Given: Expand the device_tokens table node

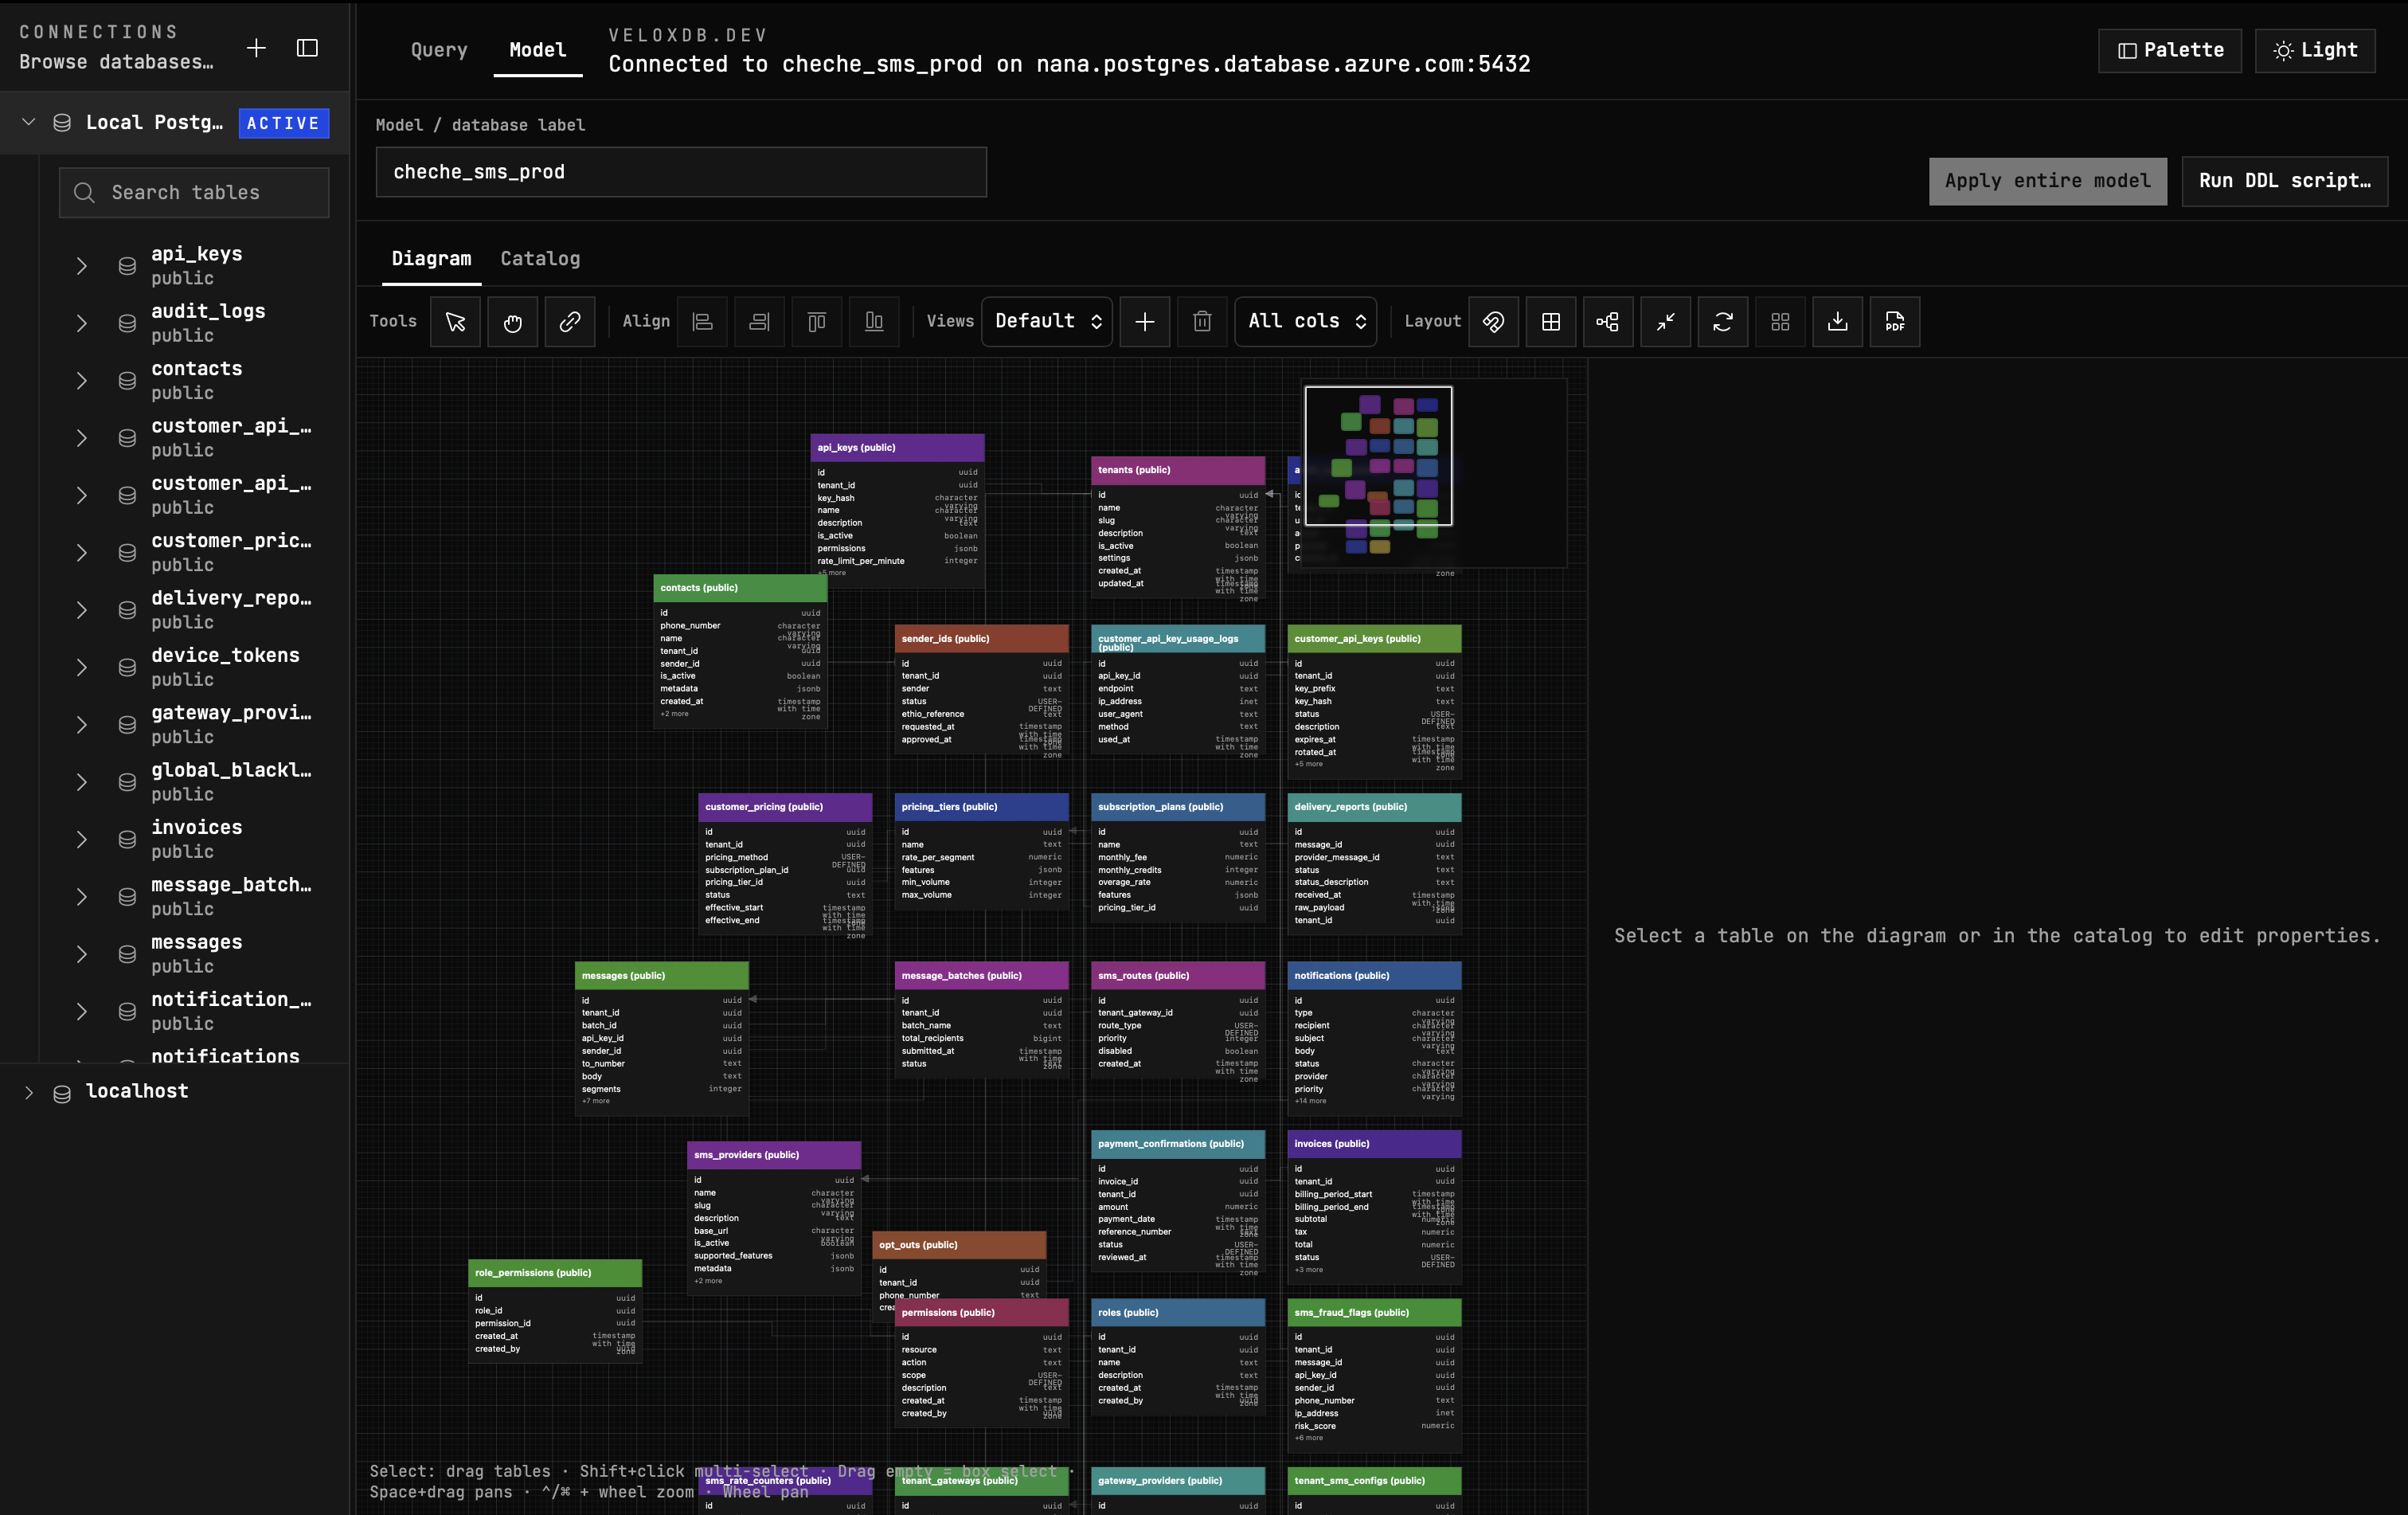Looking at the screenshot, I should tap(82, 668).
